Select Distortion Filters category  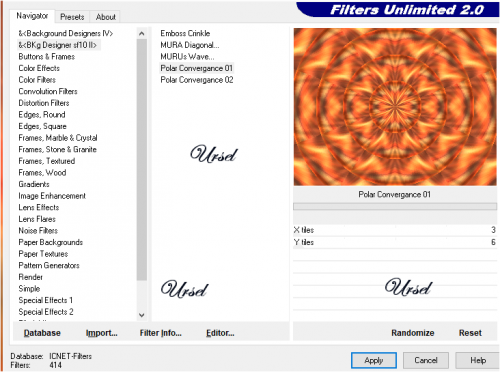(44, 103)
